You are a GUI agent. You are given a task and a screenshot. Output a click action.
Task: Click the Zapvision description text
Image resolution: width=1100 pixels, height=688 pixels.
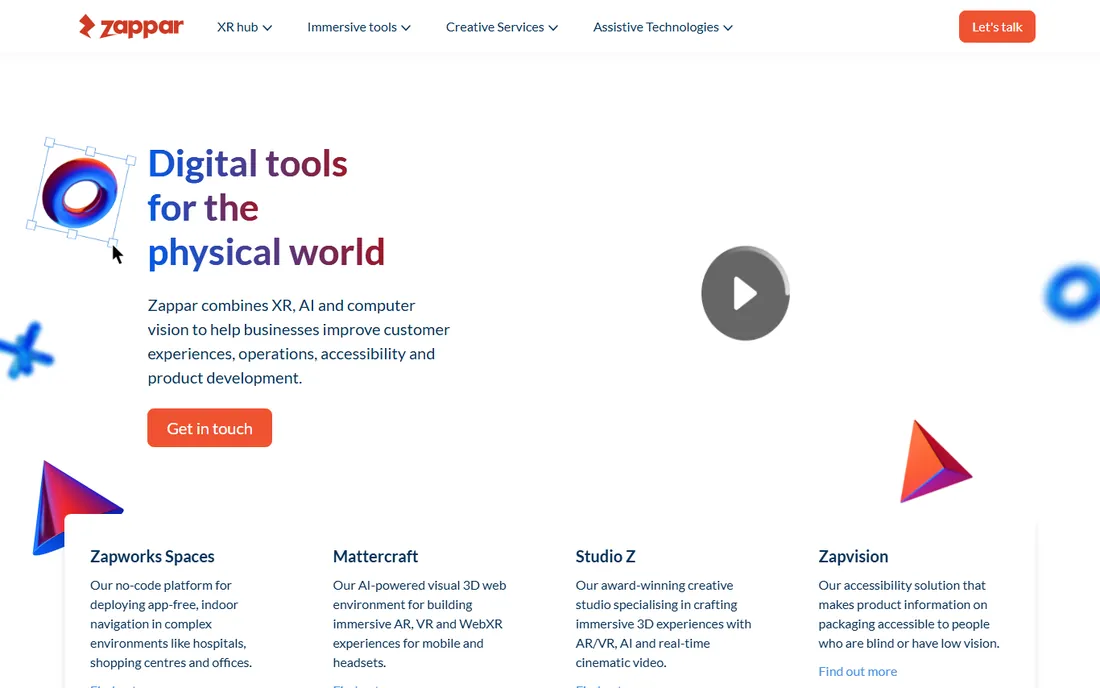point(908,614)
